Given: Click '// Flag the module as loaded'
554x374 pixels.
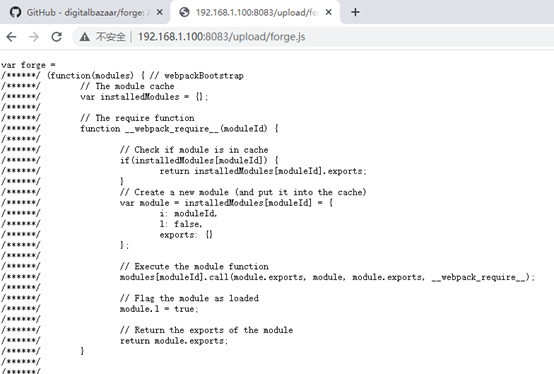Looking at the screenshot, I should click(x=189, y=298).
